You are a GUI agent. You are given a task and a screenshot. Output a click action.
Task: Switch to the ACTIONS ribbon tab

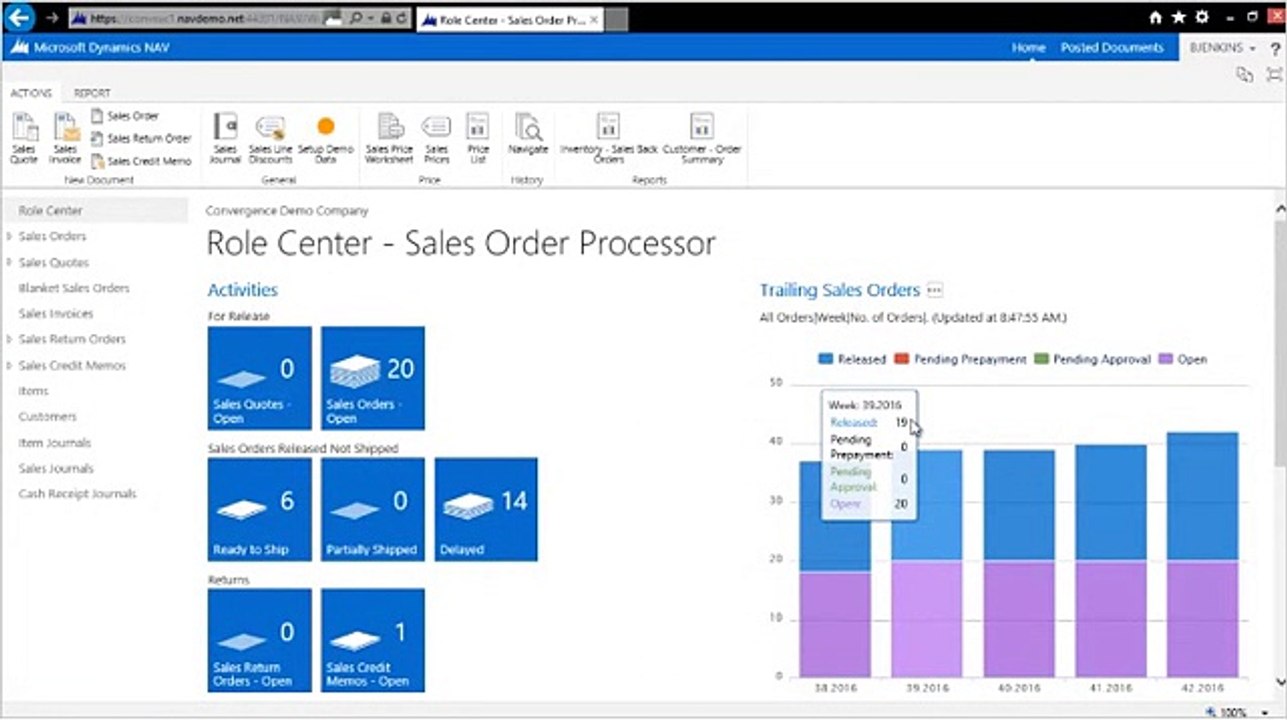(x=31, y=93)
